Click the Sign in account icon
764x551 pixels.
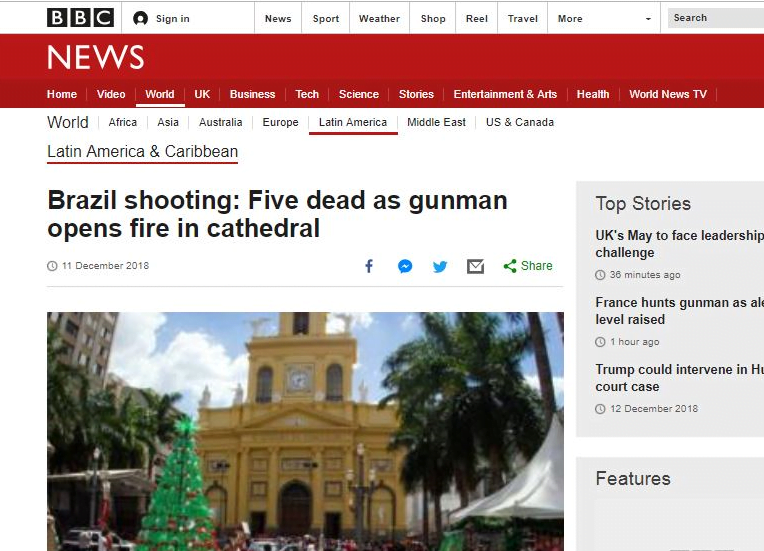(x=141, y=18)
